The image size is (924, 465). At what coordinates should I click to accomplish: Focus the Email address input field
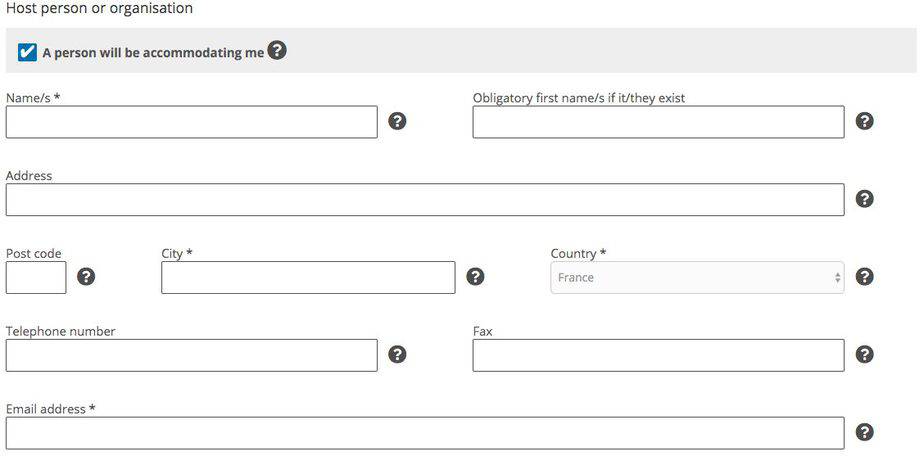[425, 433]
